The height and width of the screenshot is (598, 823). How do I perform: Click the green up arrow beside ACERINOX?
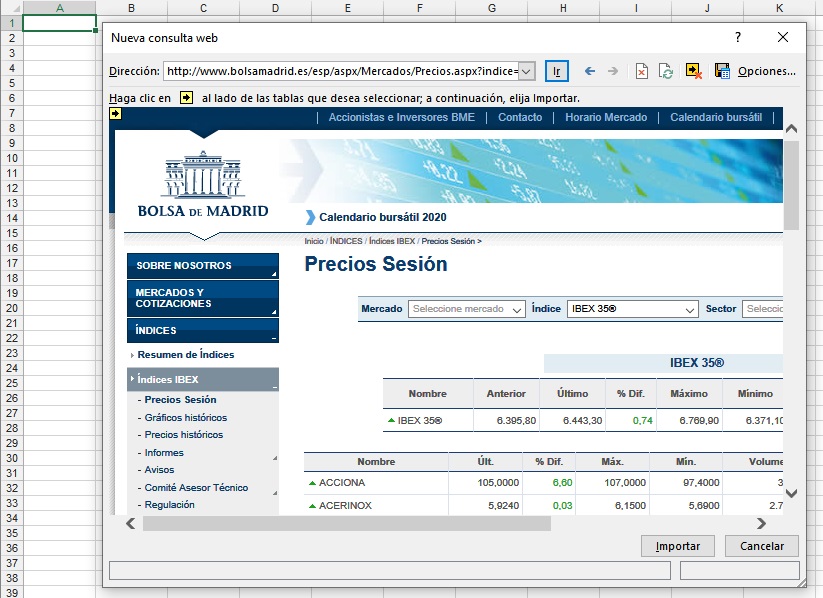pos(312,506)
